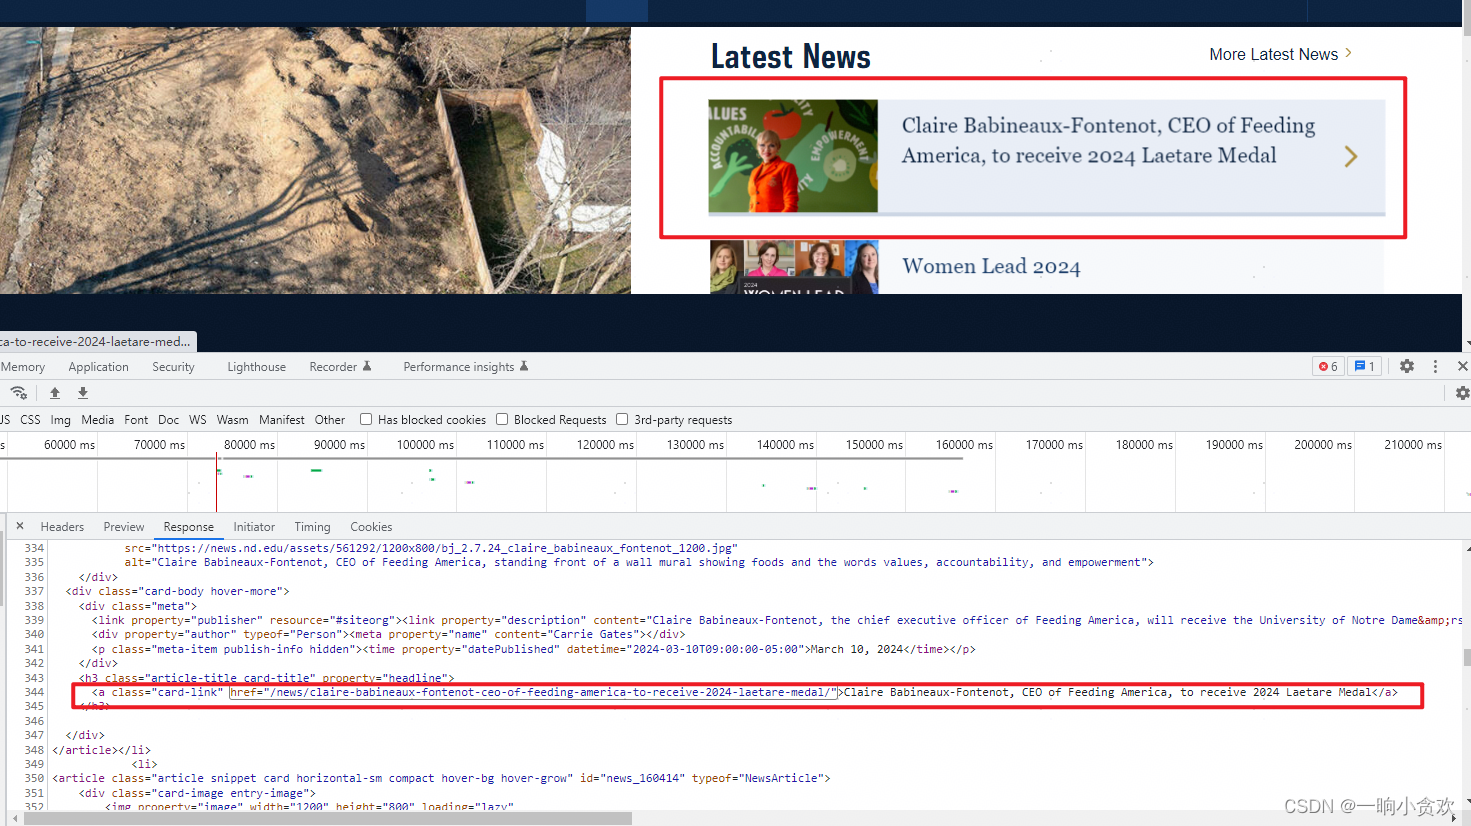Close the request details pane

pyautogui.click(x=19, y=525)
